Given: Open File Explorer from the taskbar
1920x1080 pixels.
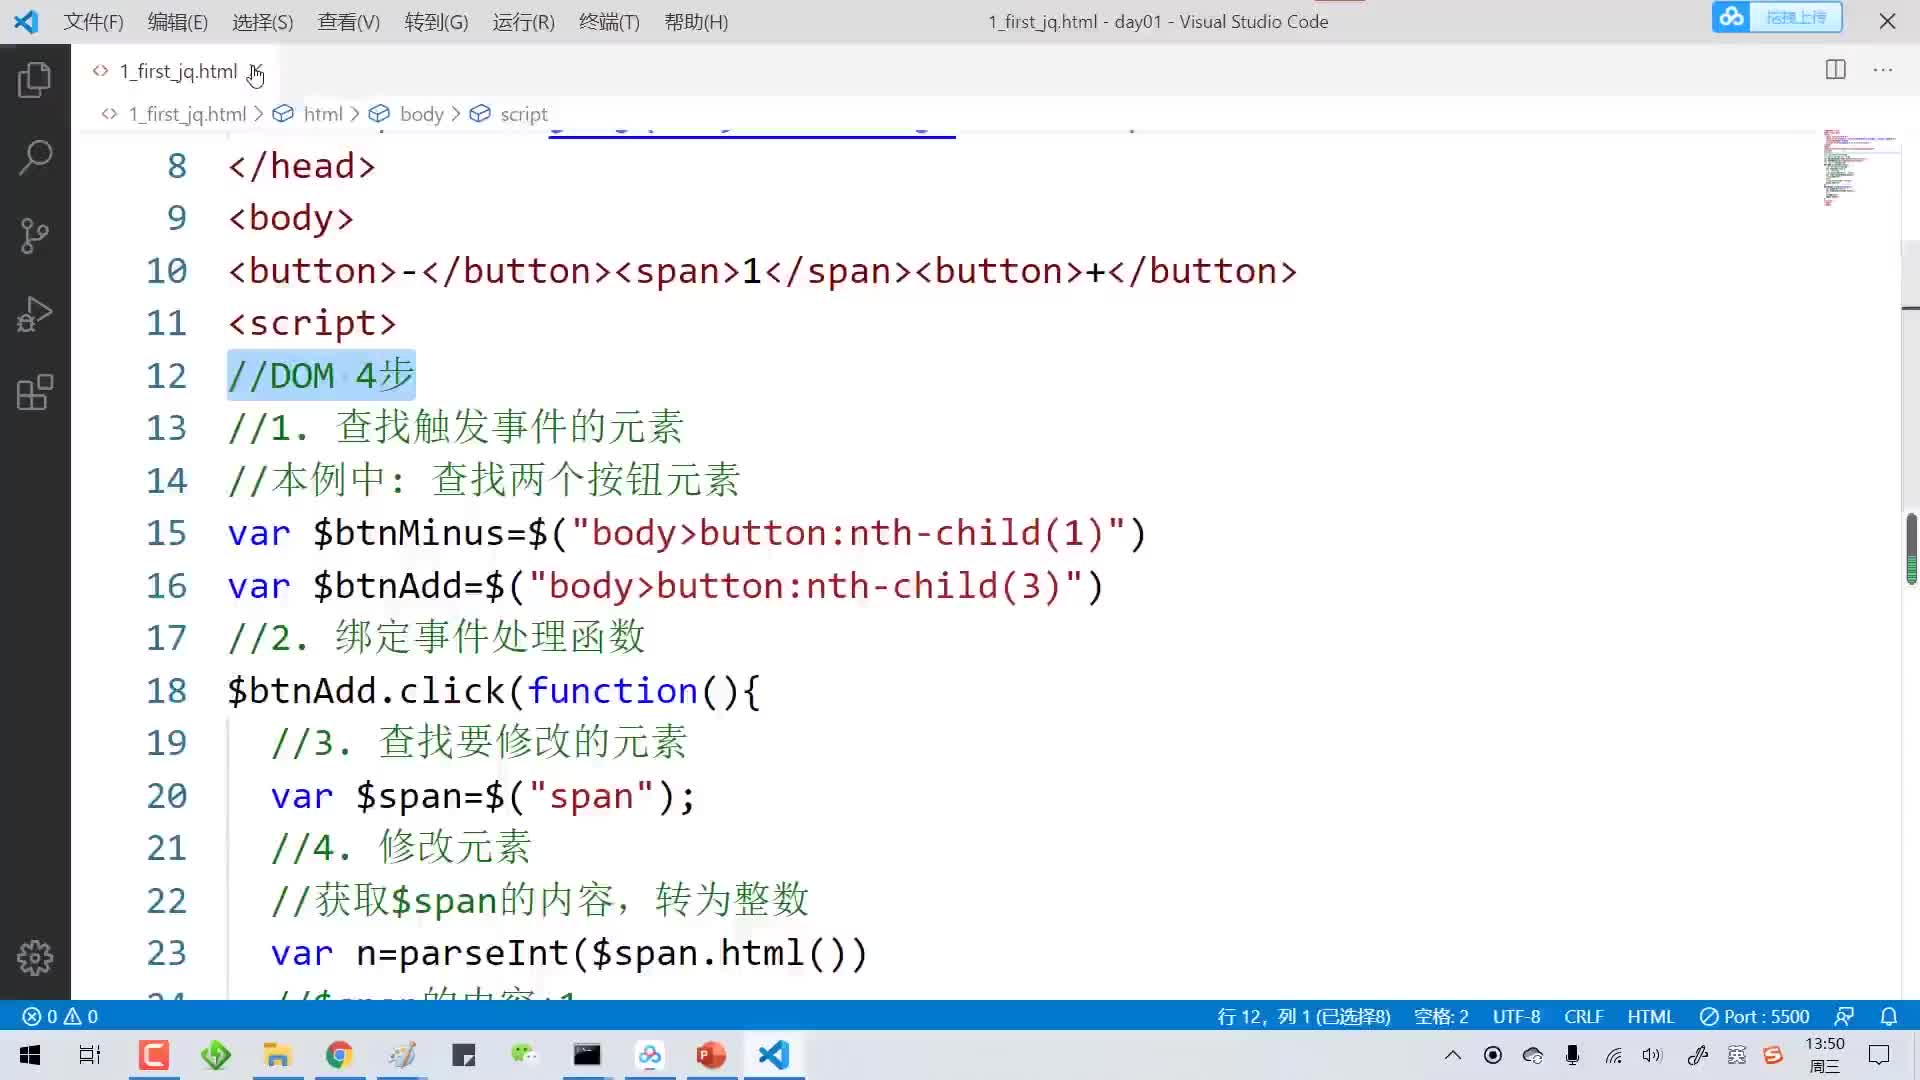Looking at the screenshot, I should click(x=277, y=1055).
